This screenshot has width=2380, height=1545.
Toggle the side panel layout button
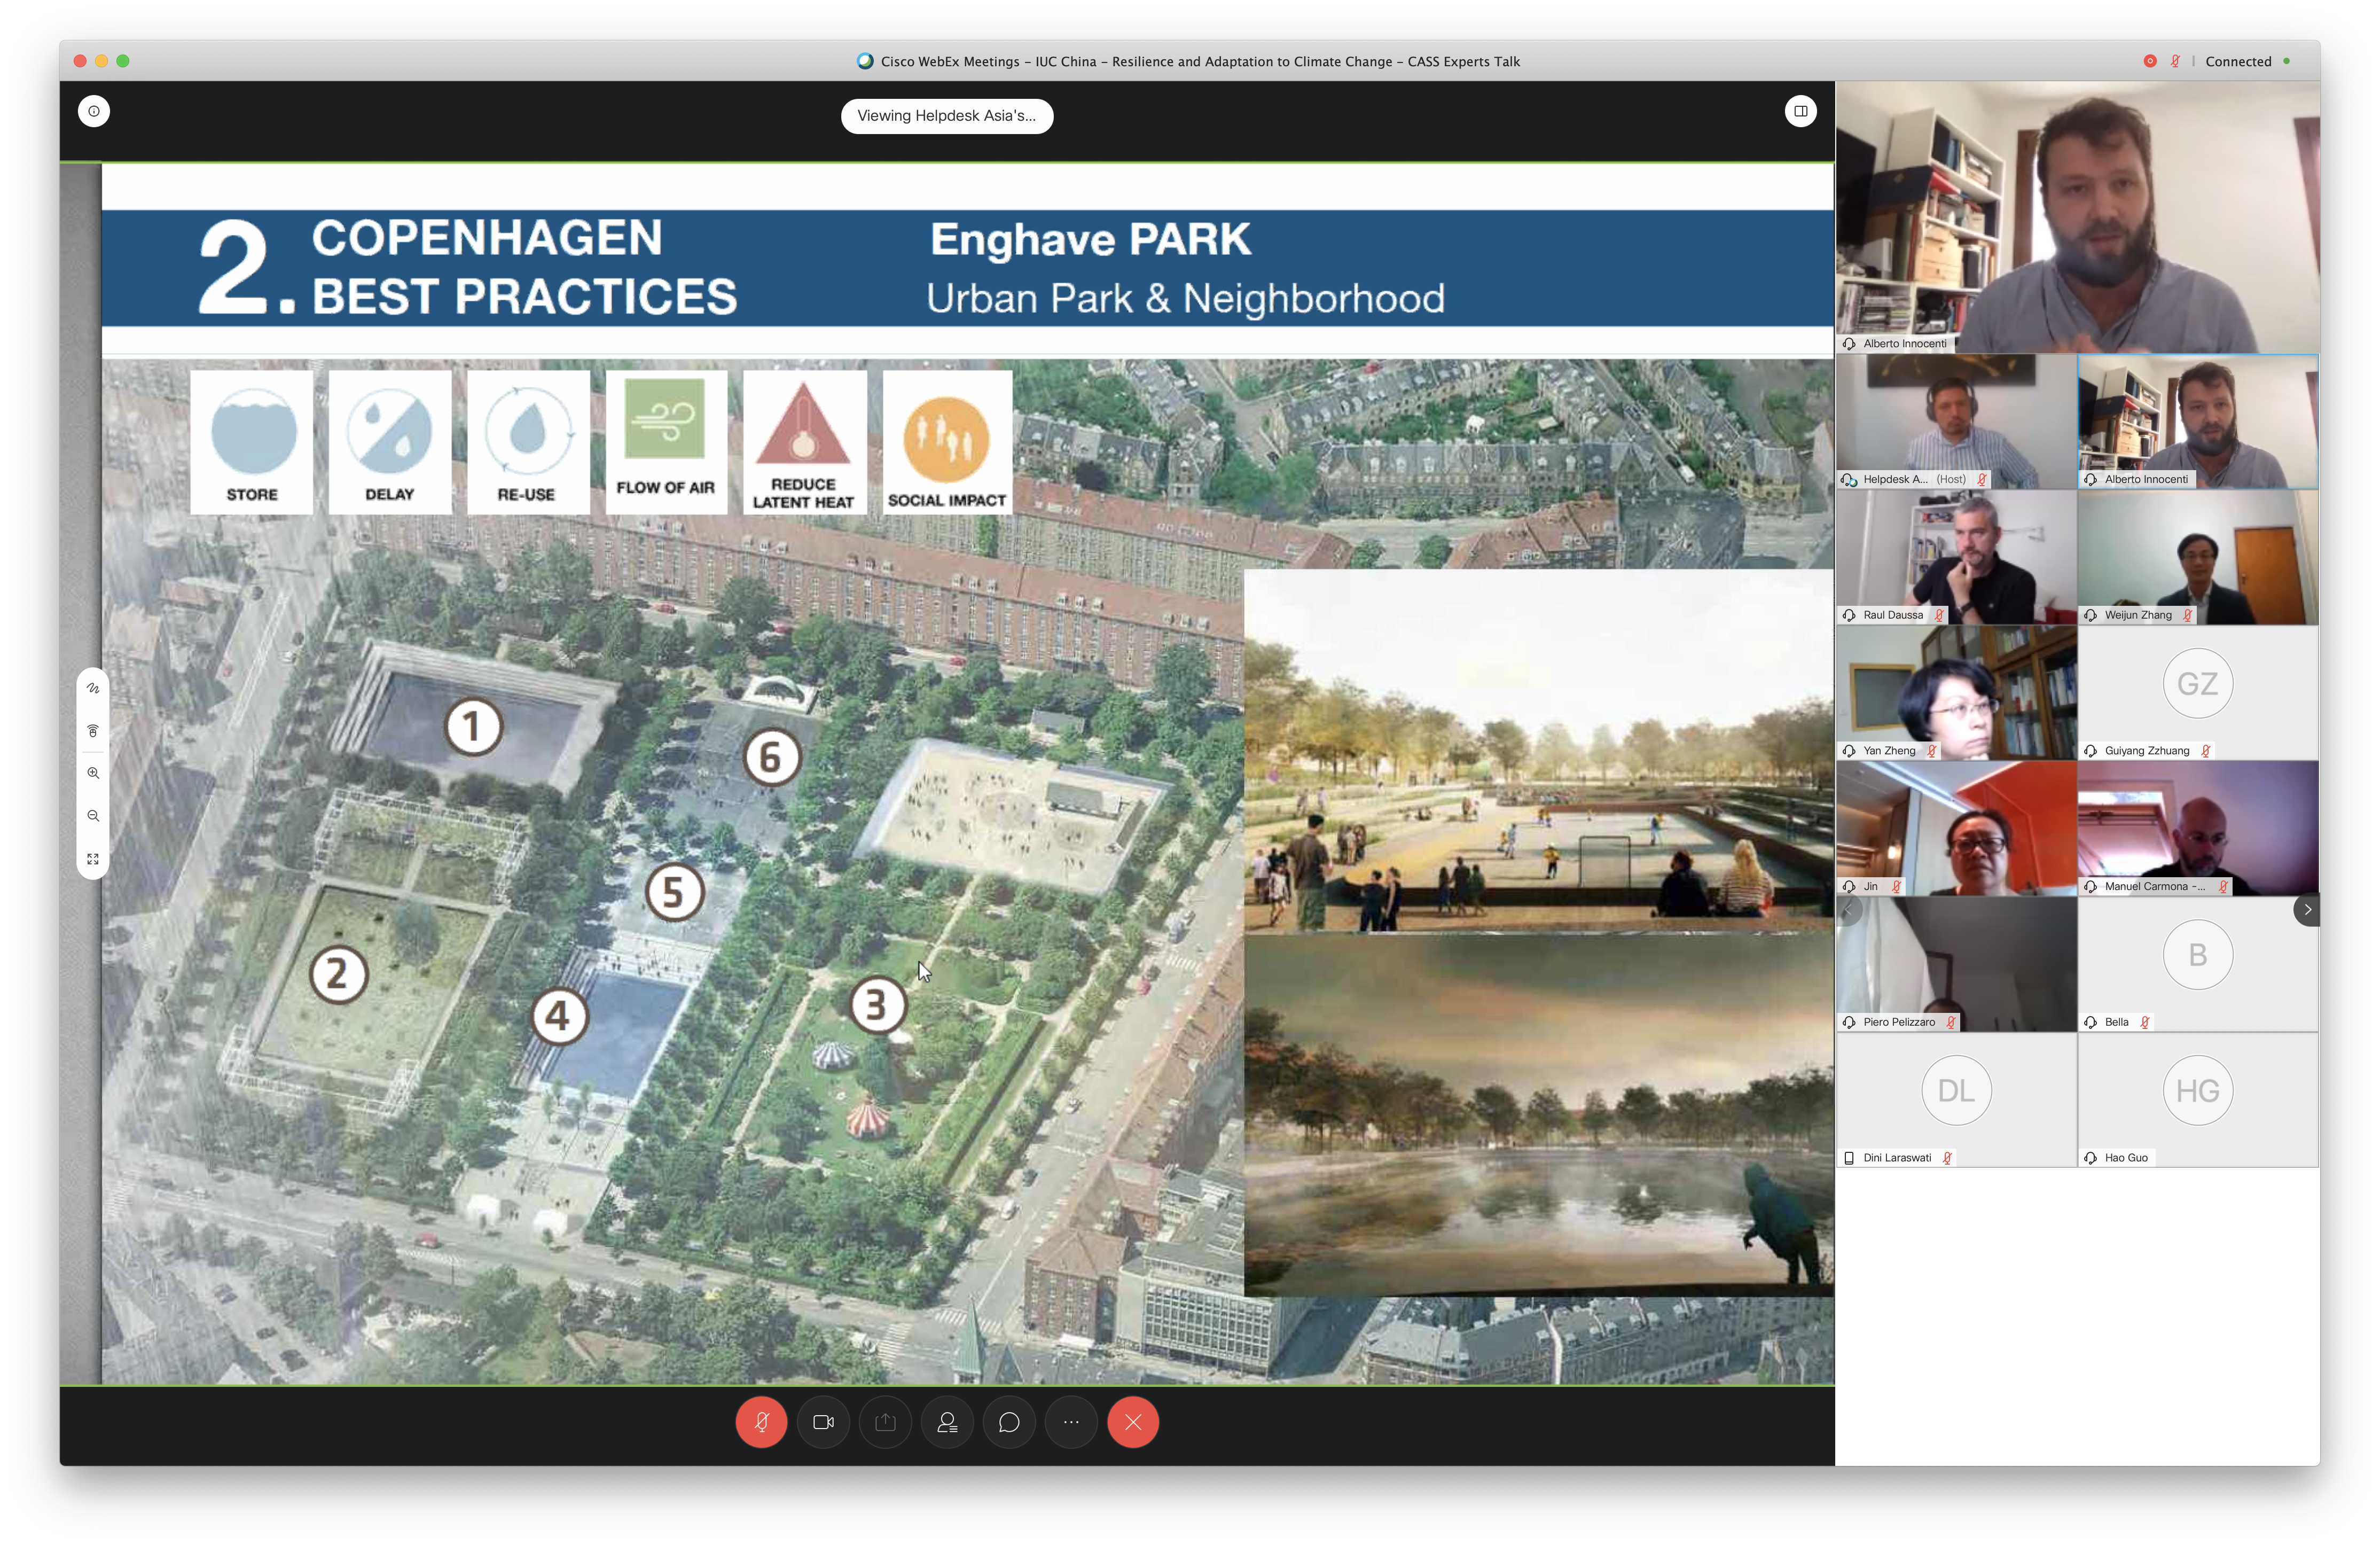(1800, 111)
